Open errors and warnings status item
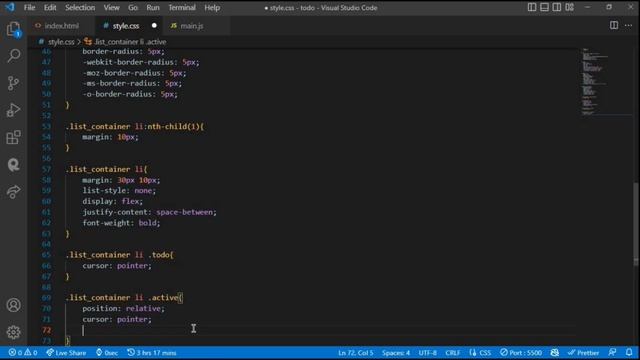The image size is (640, 360). click(23, 353)
